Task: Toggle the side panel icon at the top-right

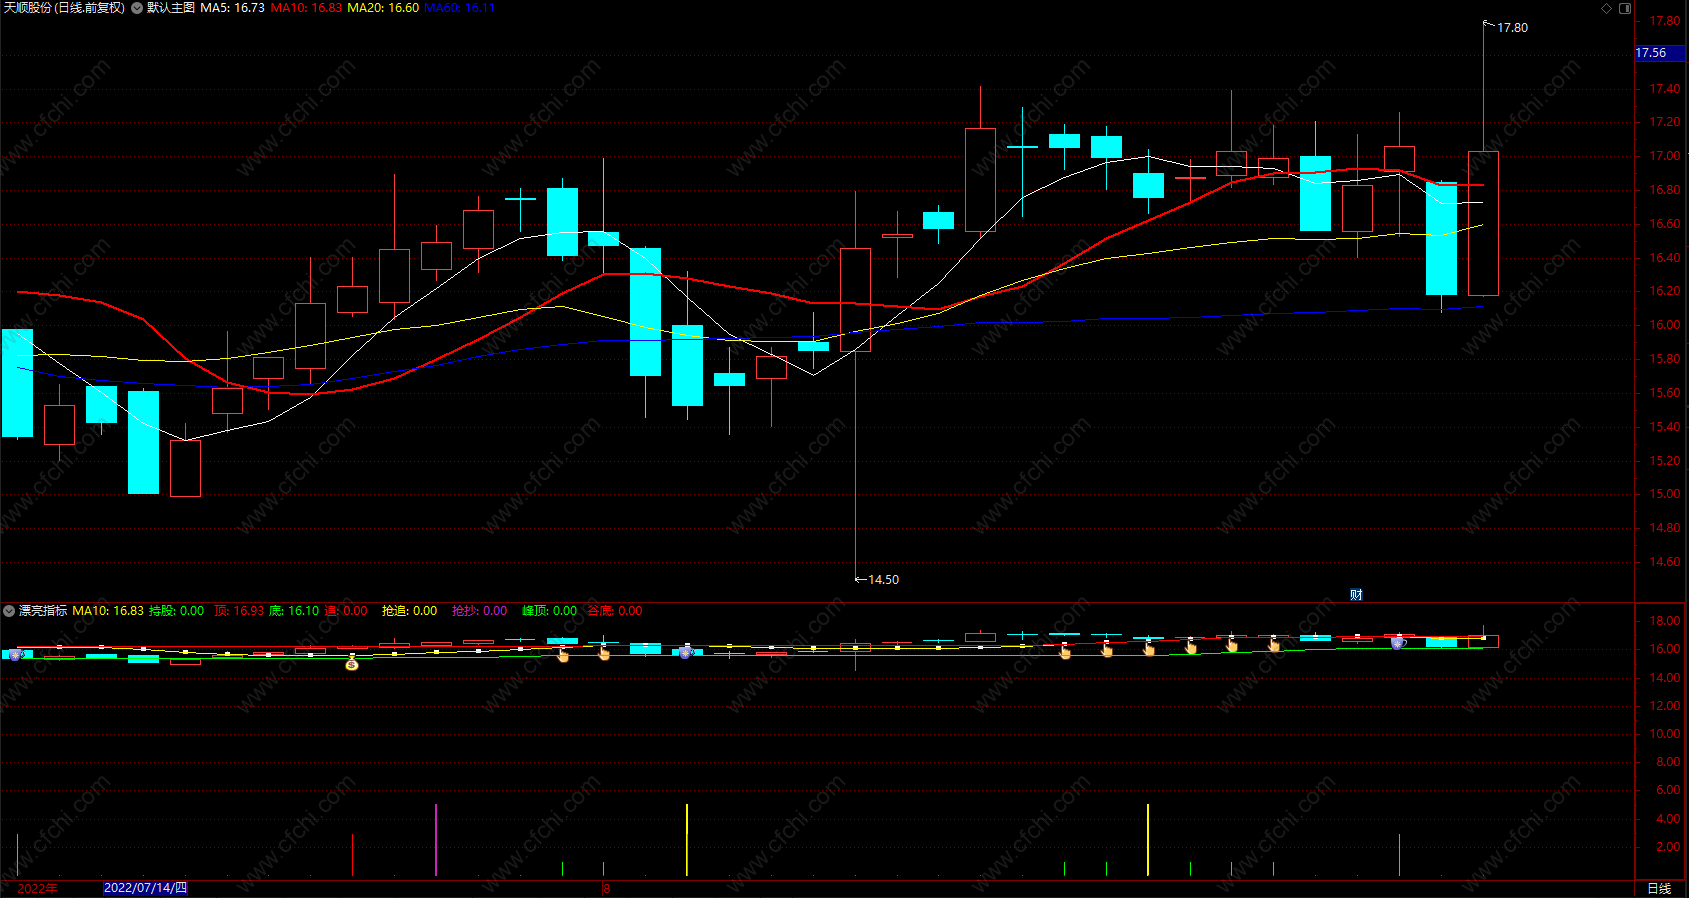Action: (x=1625, y=8)
